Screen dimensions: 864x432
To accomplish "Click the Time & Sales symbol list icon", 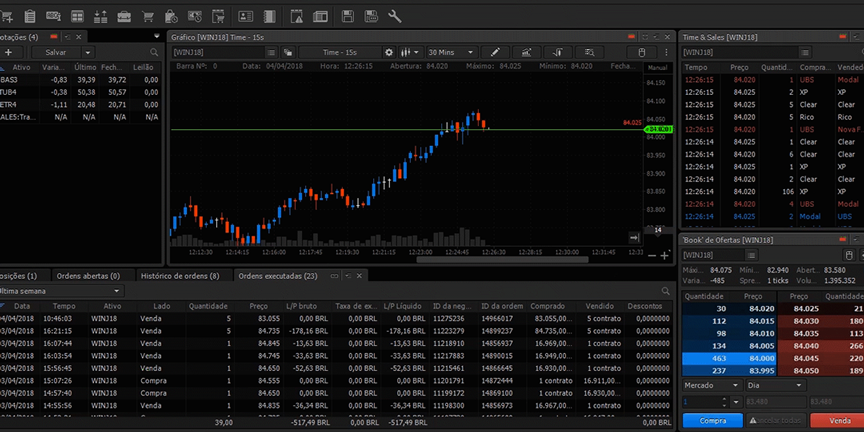I will point(805,52).
